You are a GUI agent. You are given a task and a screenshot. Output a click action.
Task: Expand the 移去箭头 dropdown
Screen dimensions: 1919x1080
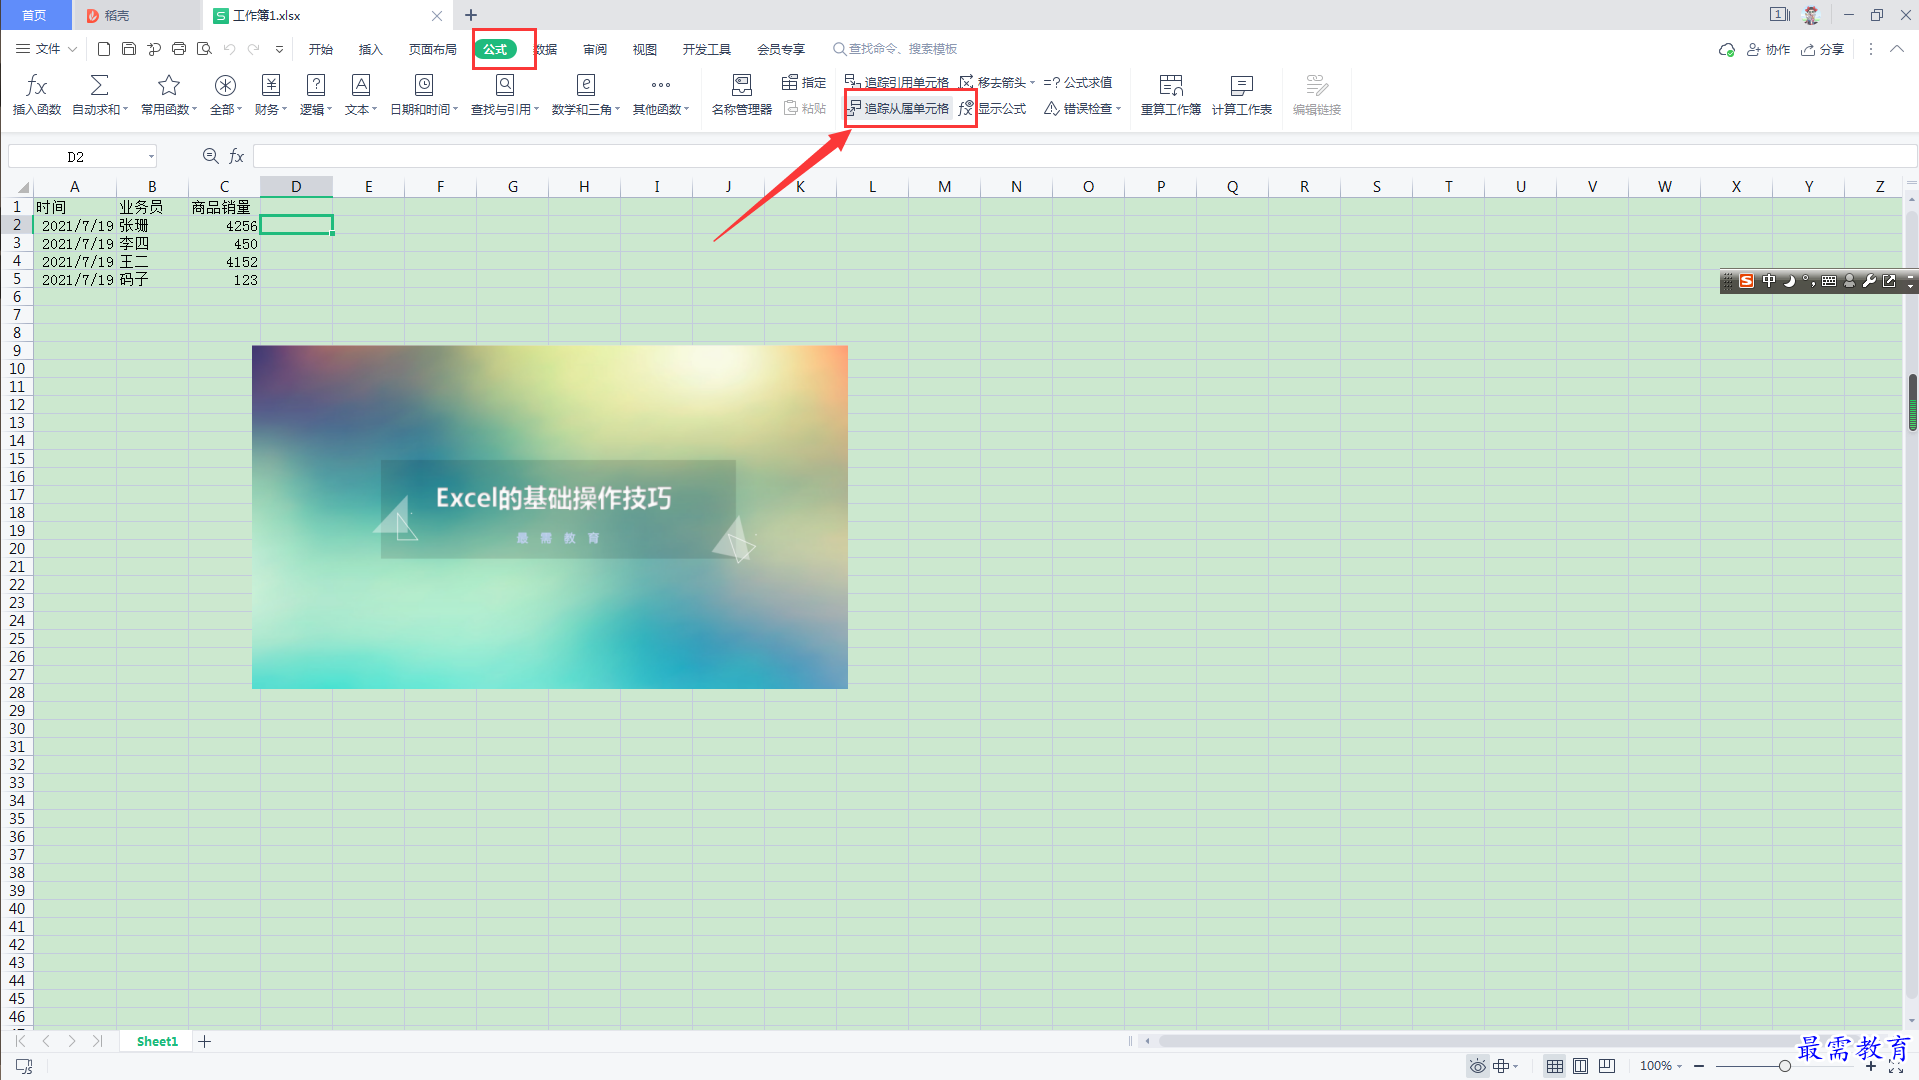1032,83
